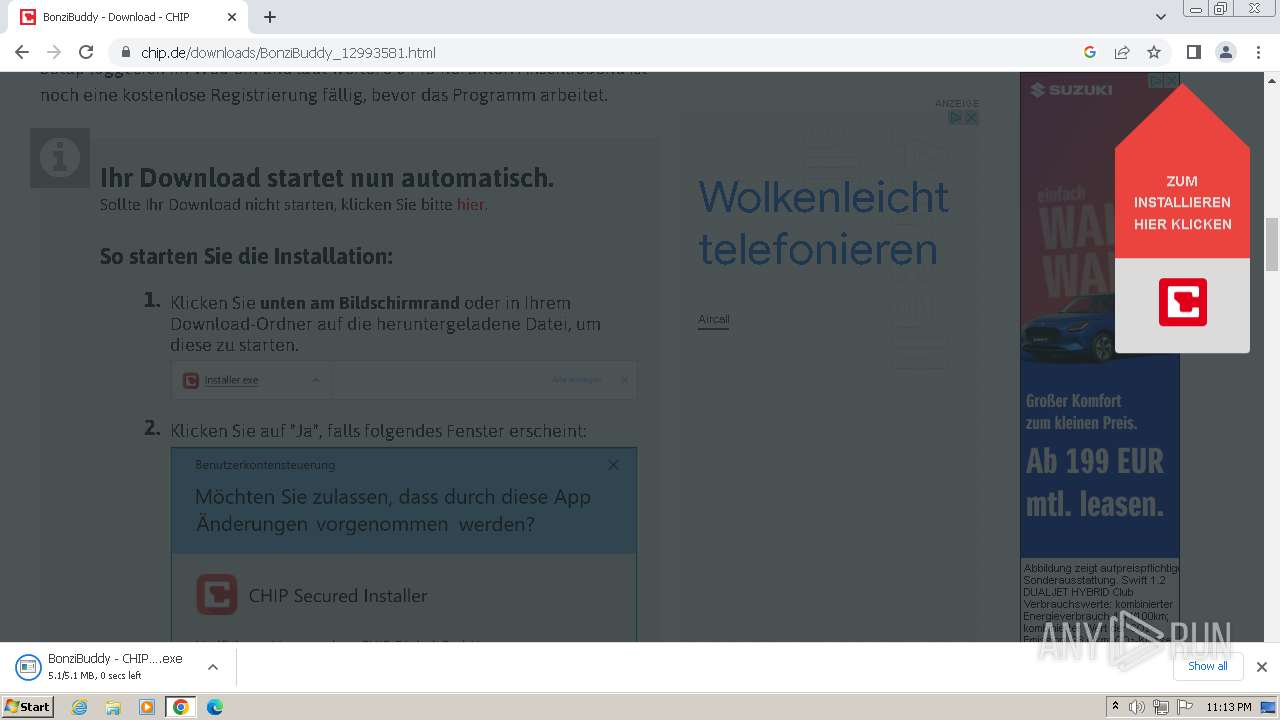Image resolution: width=1280 pixels, height=720 pixels.
Task: Reload the chip.de page
Action: 86,52
